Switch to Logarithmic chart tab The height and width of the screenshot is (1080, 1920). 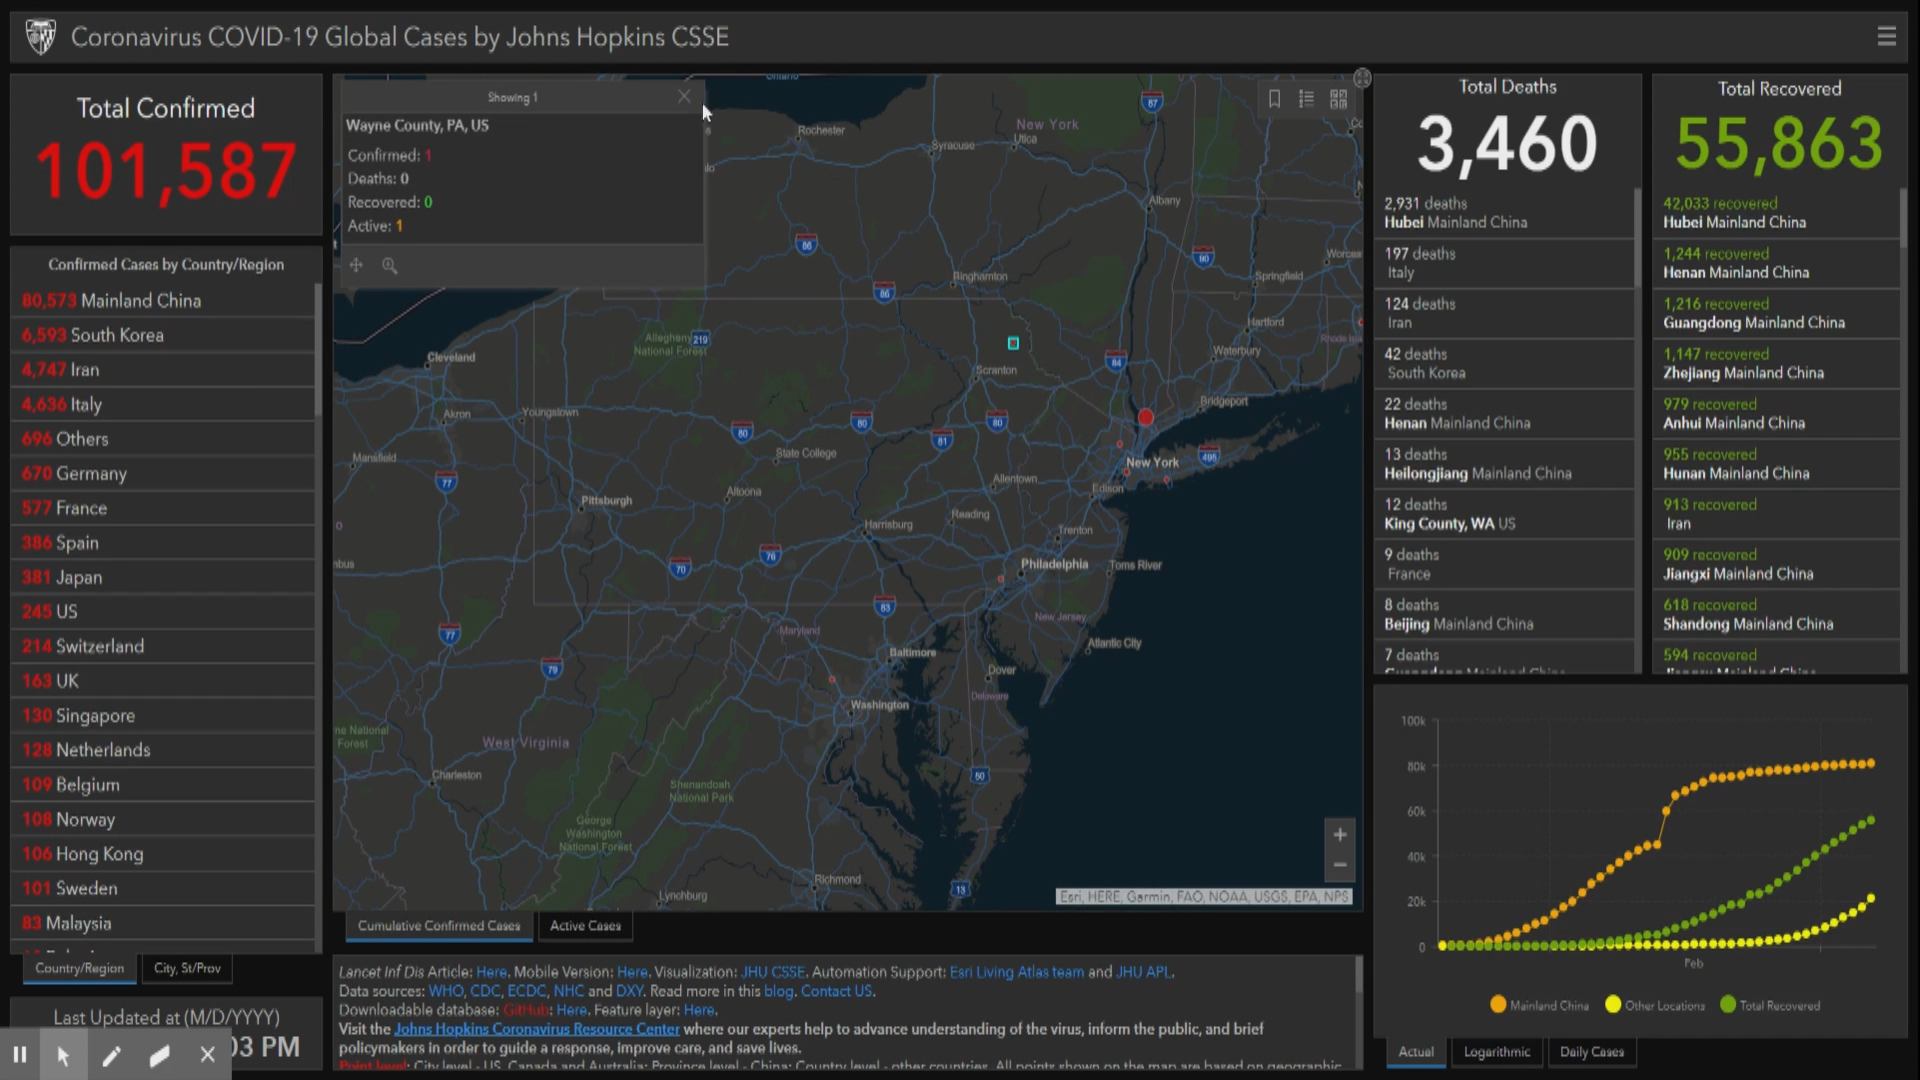tap(1496, 1052)
